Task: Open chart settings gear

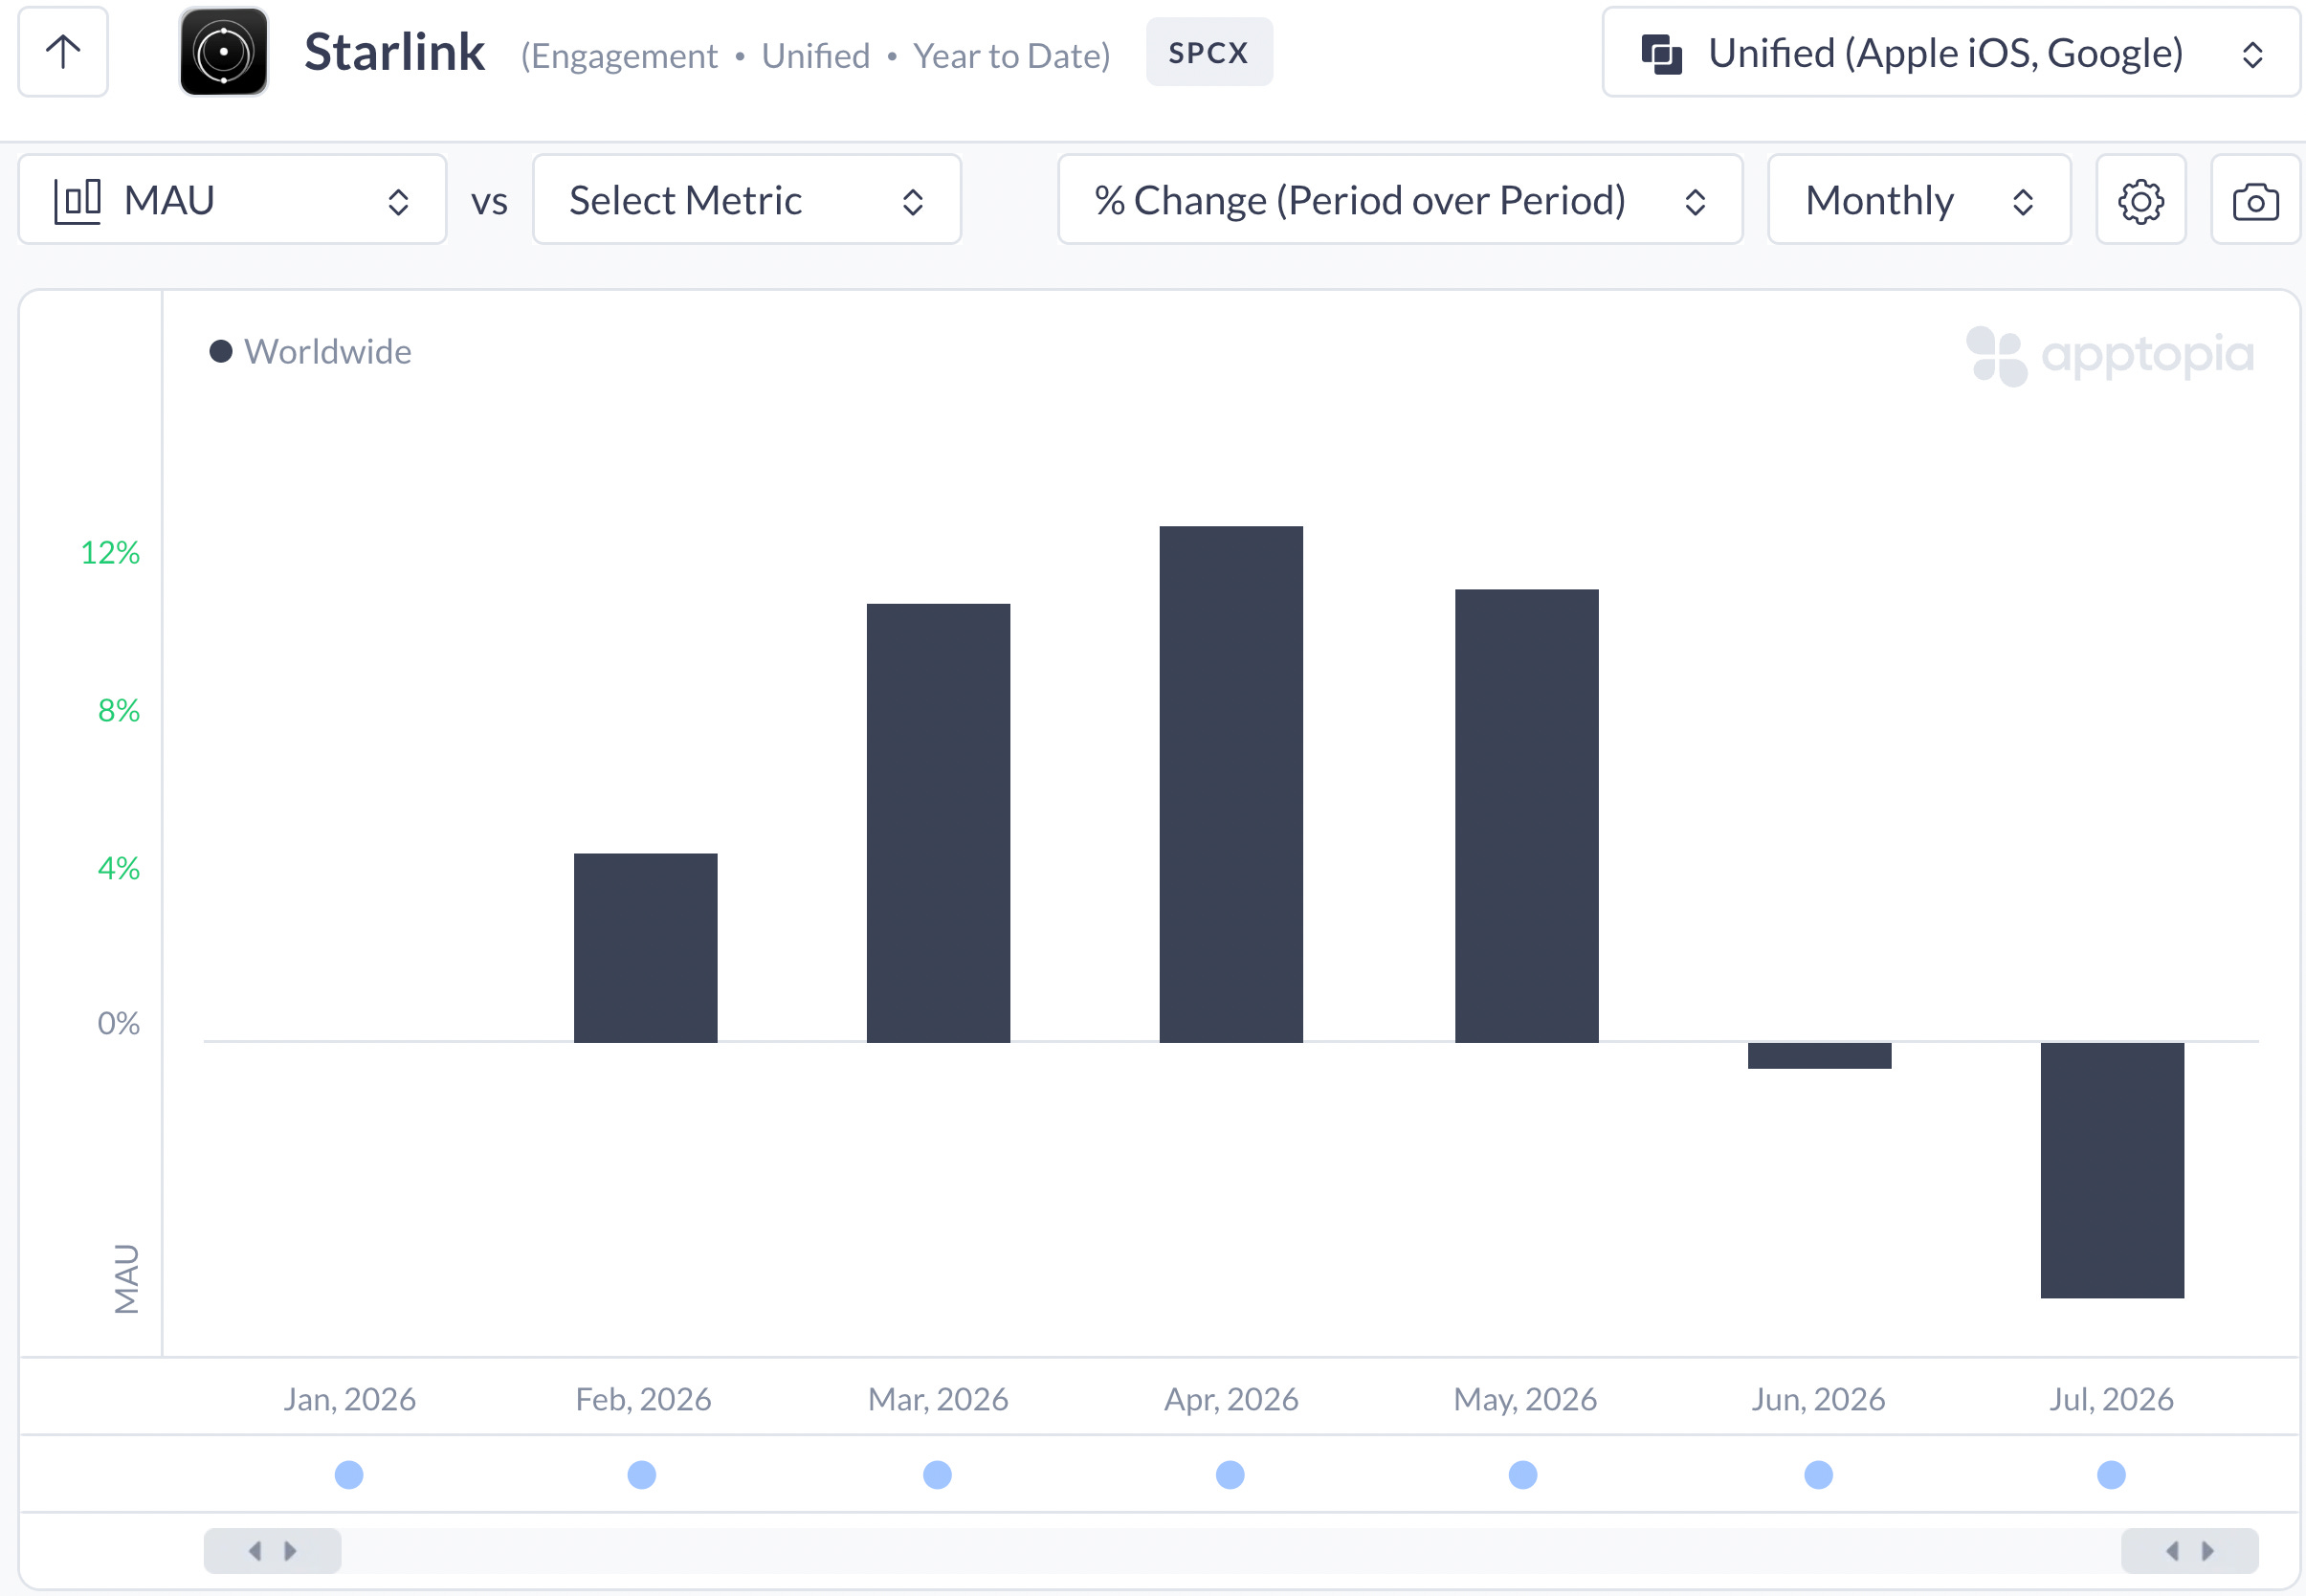Action: click(2140, 200)
